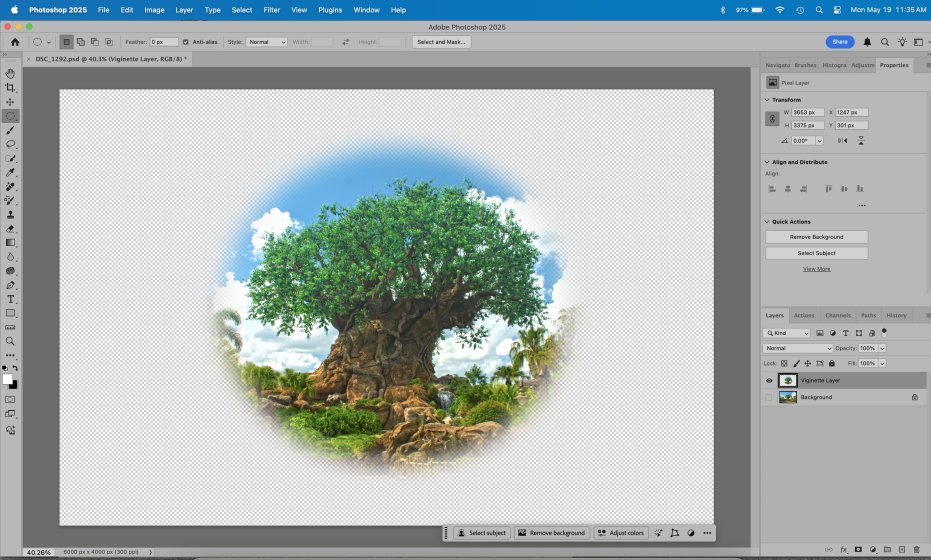Viewport: 931px width, 560px height.
Task: Select the Lasso tool
Action: point(10,144)
